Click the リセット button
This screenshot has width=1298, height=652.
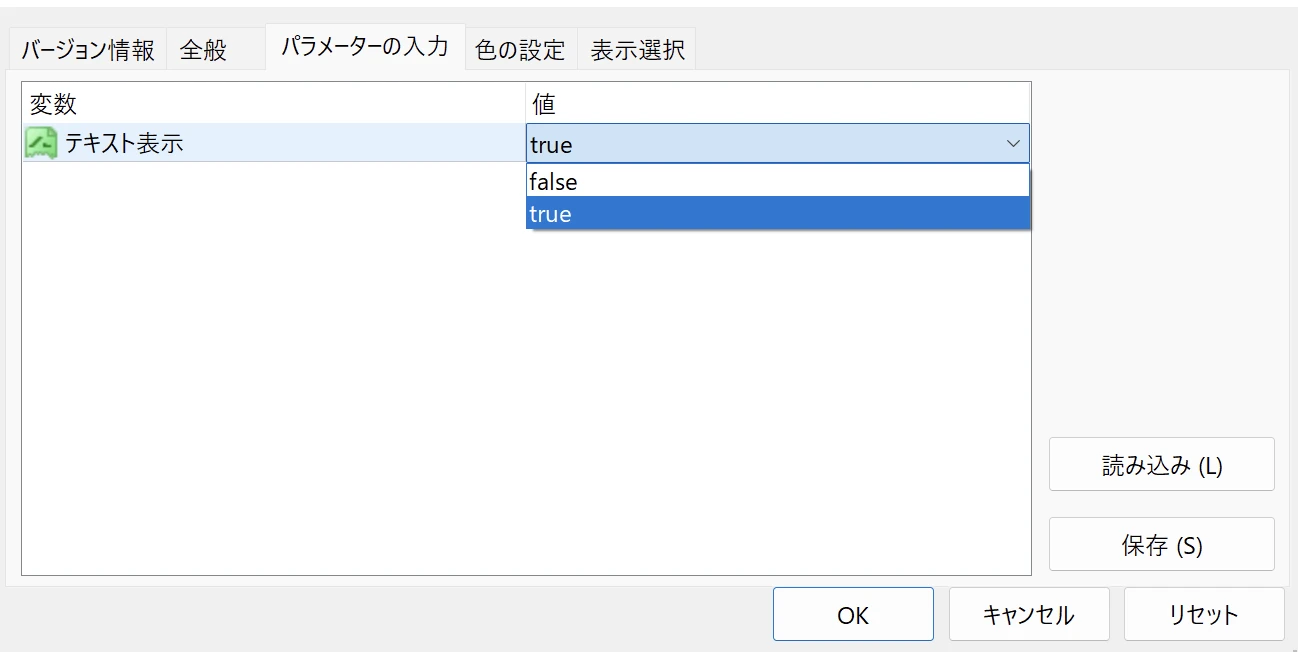pyautogui.click(x=1204, y=614)
